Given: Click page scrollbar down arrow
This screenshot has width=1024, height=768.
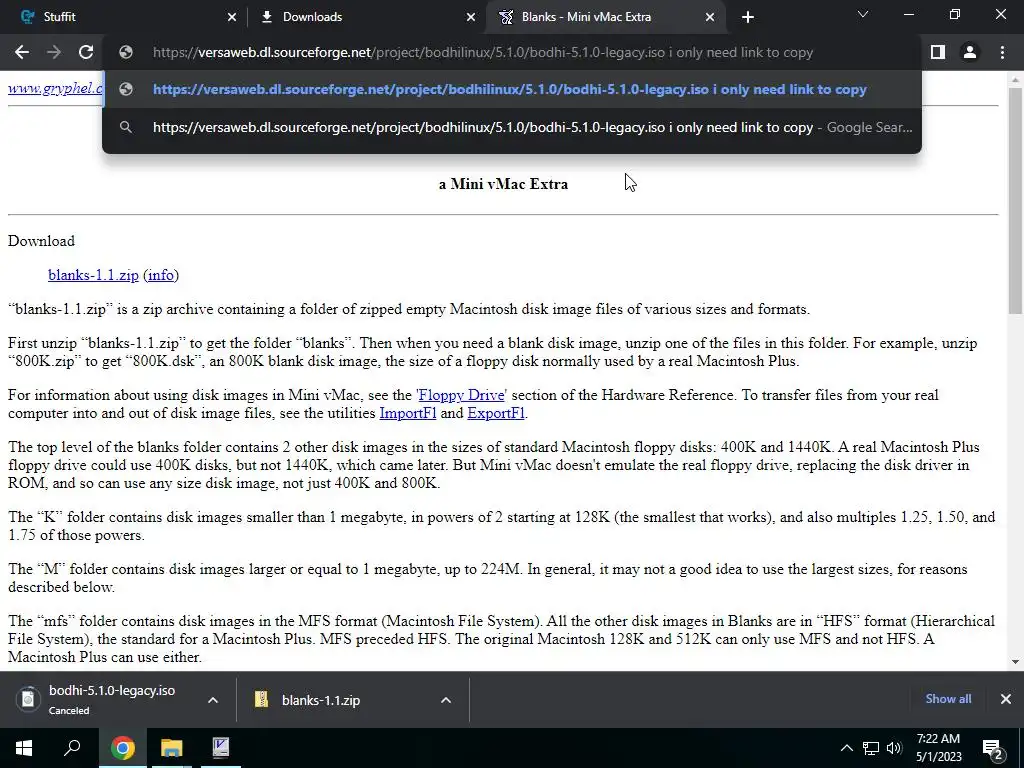Looking at the screenshot, I should point(1015,662).
